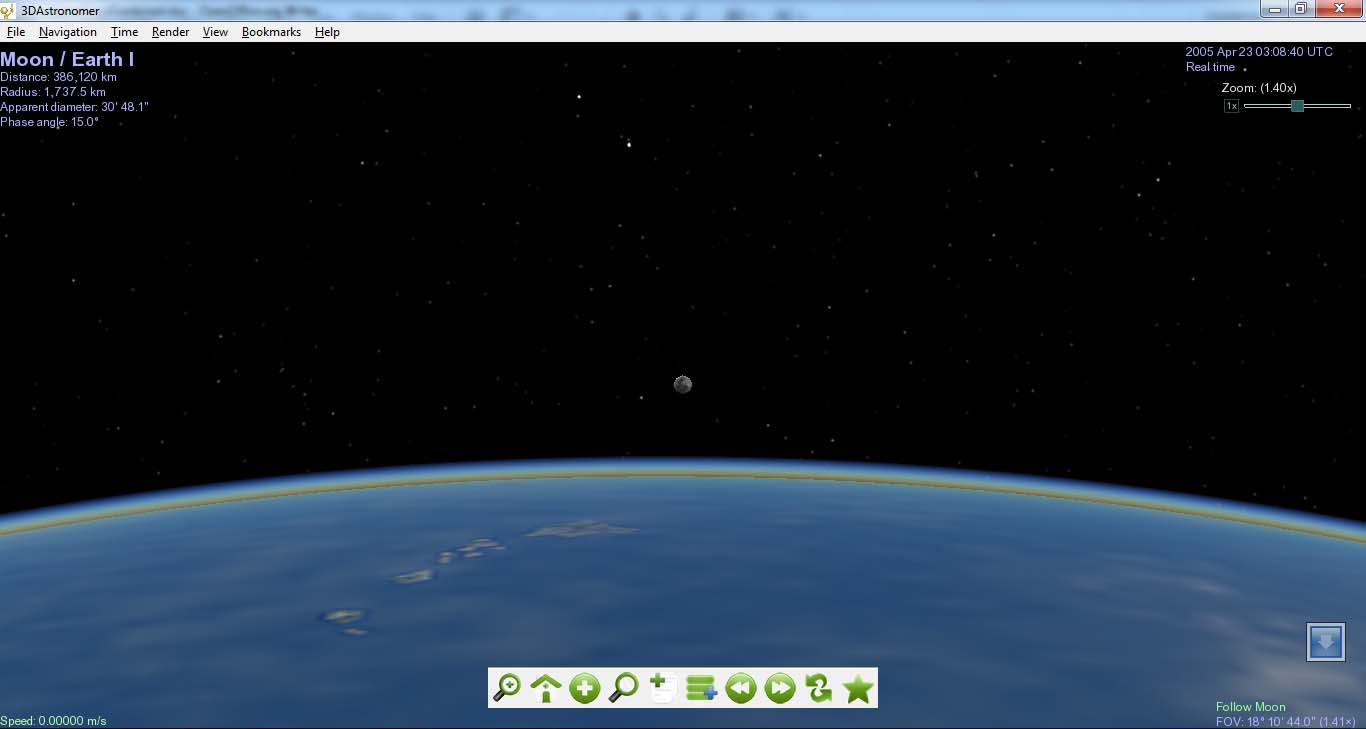Open the File menu
Screen dimensions: 1366x729
[x=16, y=32]
